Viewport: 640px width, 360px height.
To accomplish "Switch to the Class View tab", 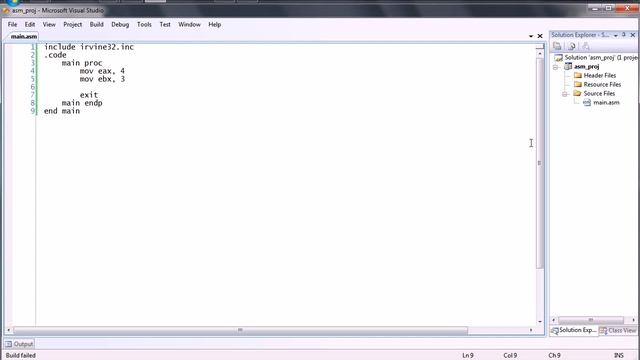I will tap(618, 330).
